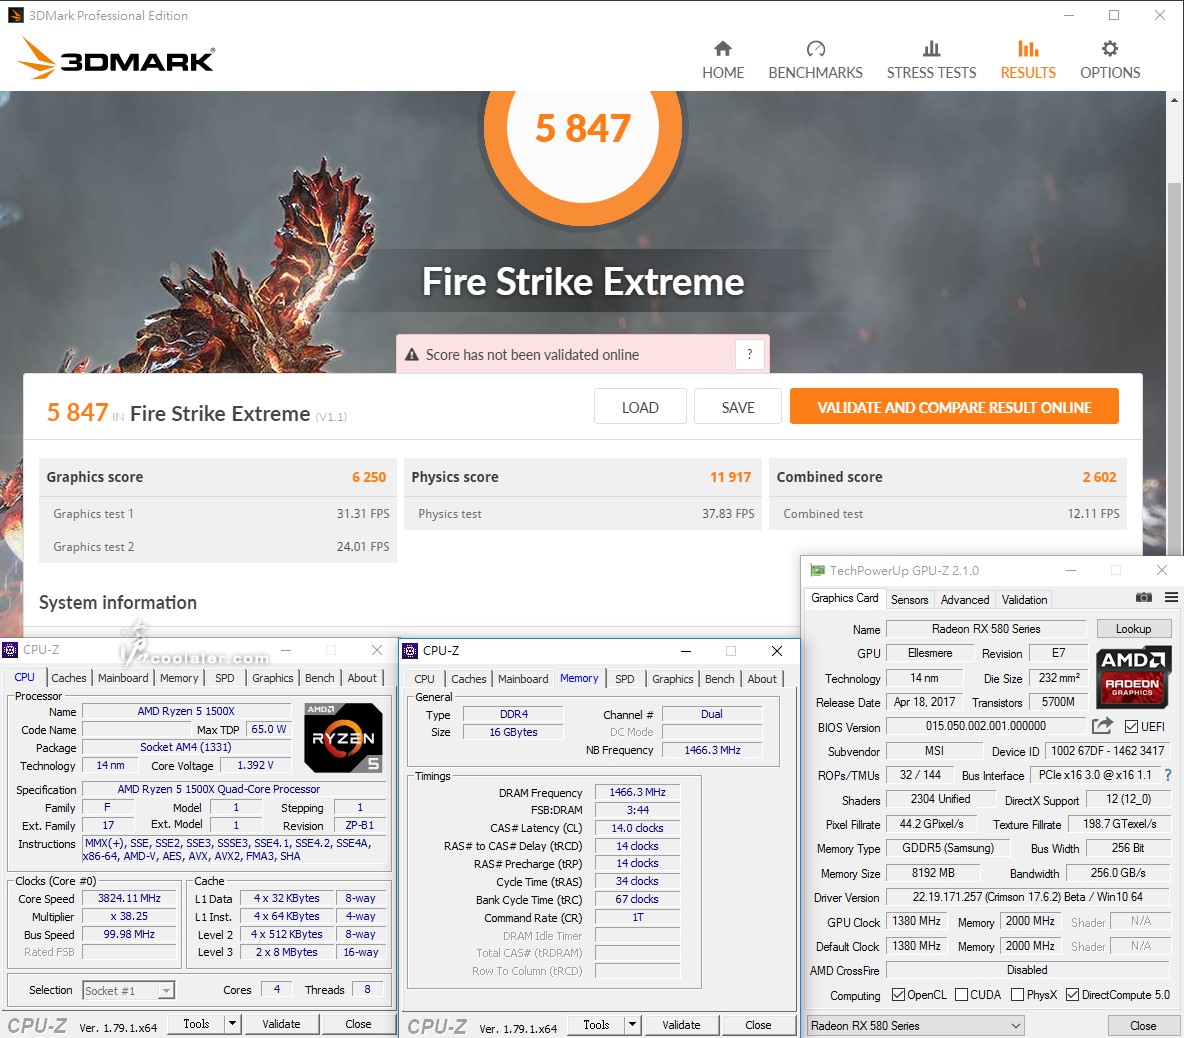Open the Socket #1 selection dropdown in CPU-Z
The image size is (1184, 1038).
point(128,990)
